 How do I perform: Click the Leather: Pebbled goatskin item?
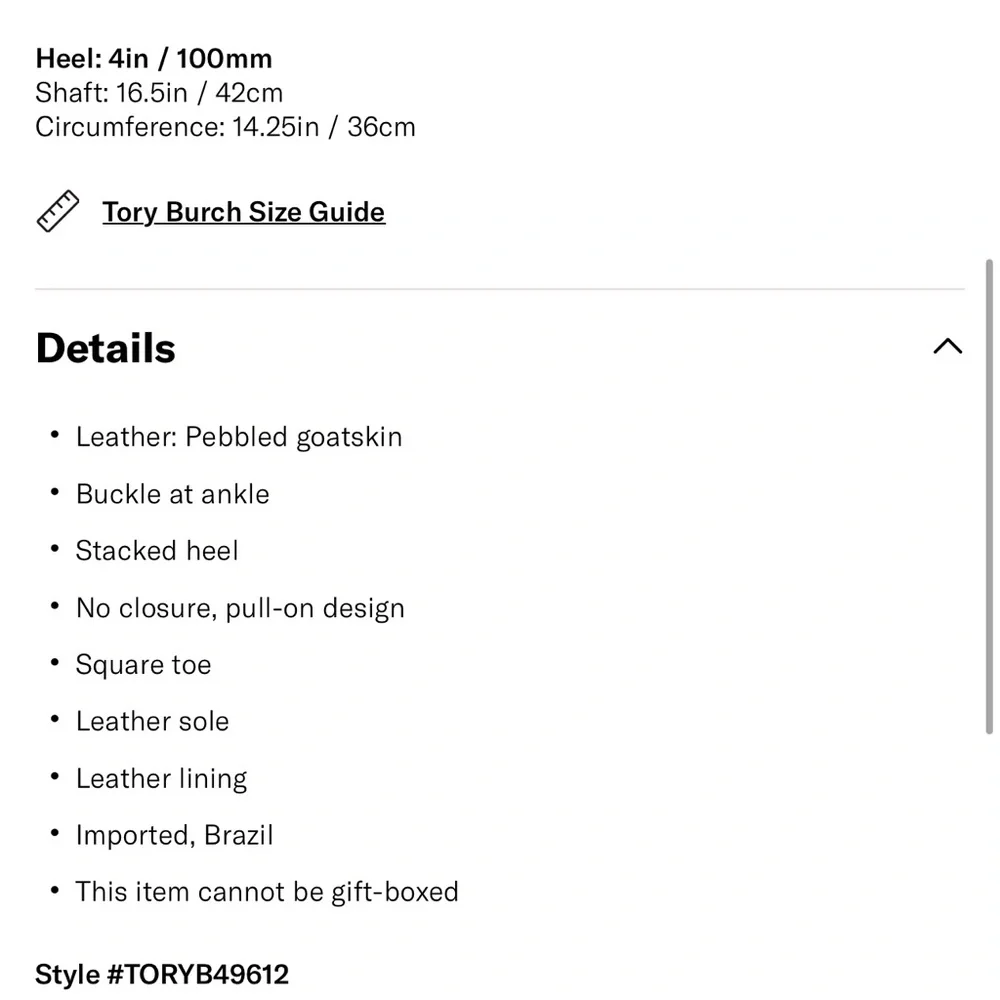coord(239,437)
